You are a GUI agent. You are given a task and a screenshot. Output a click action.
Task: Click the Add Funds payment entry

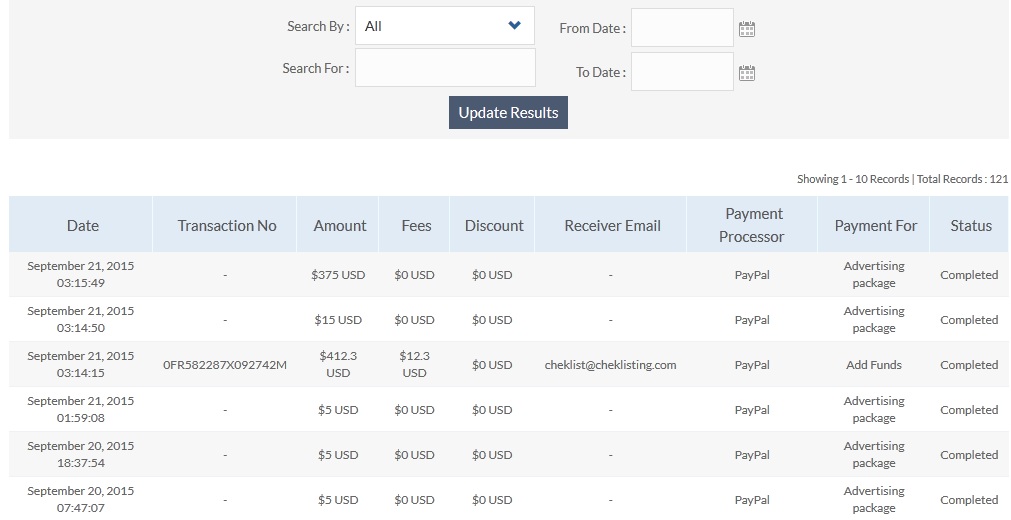coord(873,365)
